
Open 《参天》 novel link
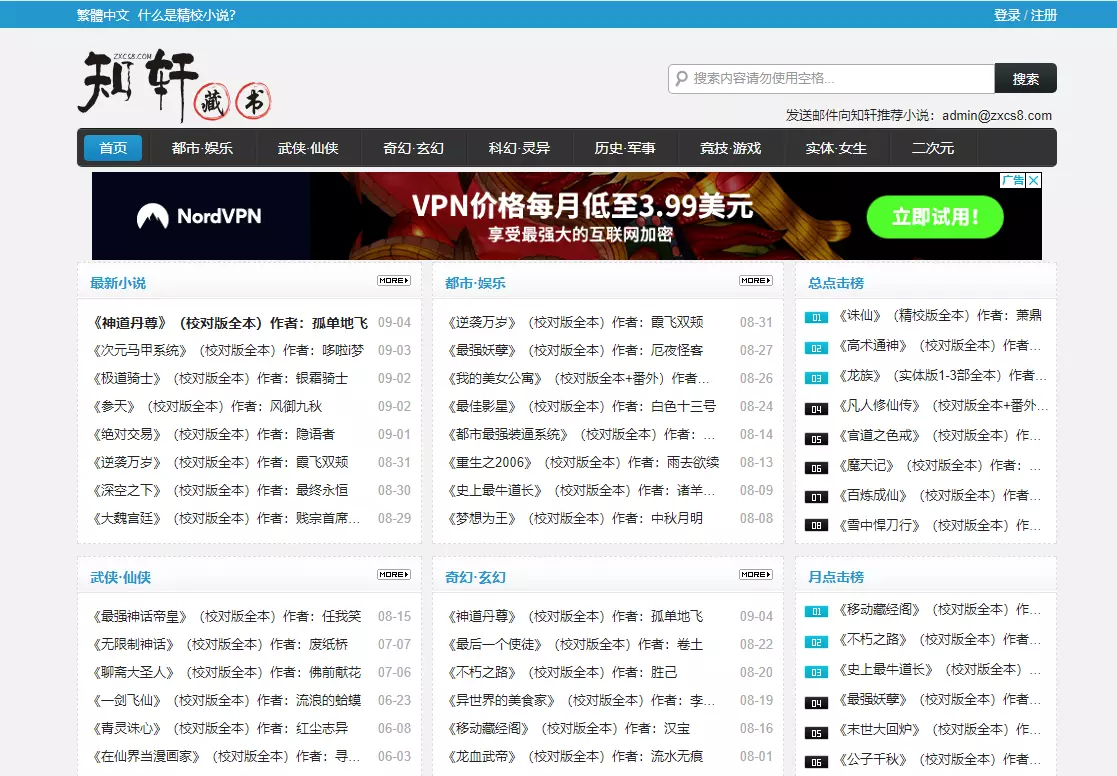[x=207, y=406]
